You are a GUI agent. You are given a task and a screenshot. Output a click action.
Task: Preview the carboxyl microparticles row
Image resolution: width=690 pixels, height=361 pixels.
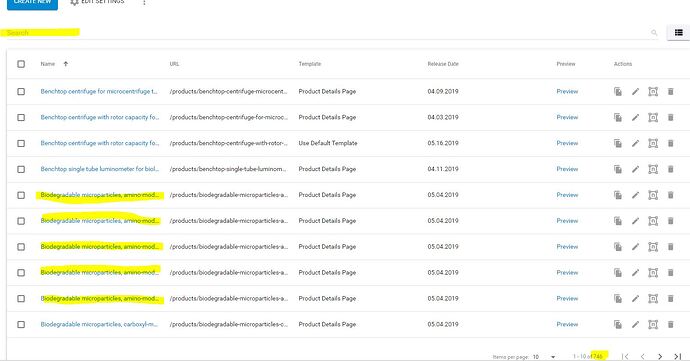coord(567,324)
